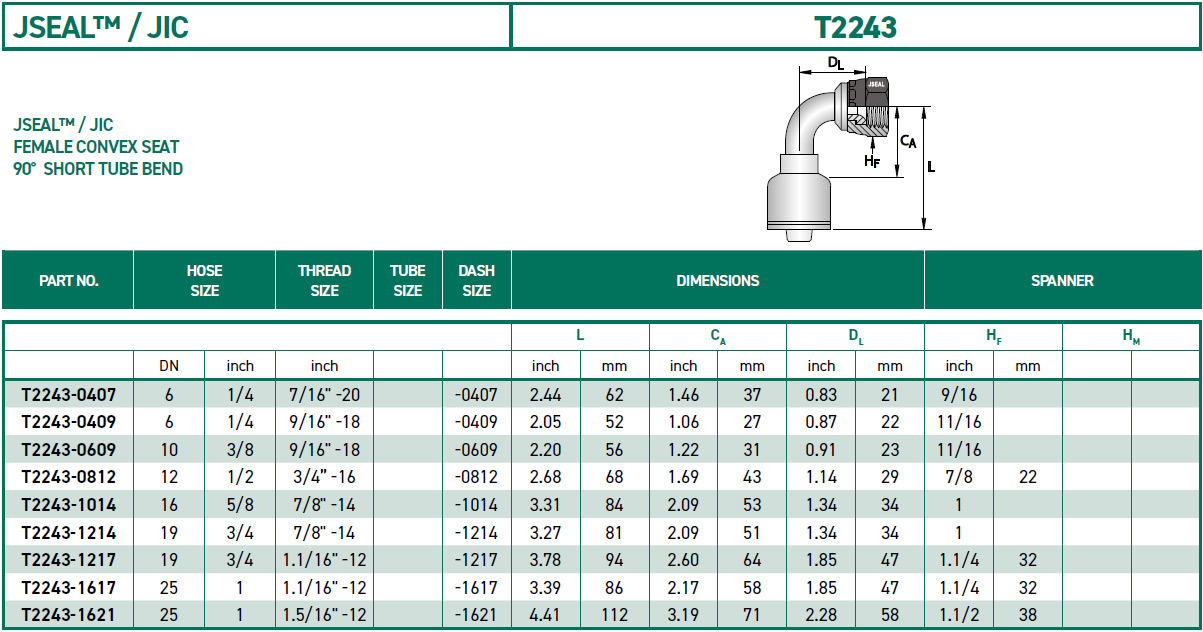
Task: Click thread size 7/16" -20
Action: pos(324,395)
